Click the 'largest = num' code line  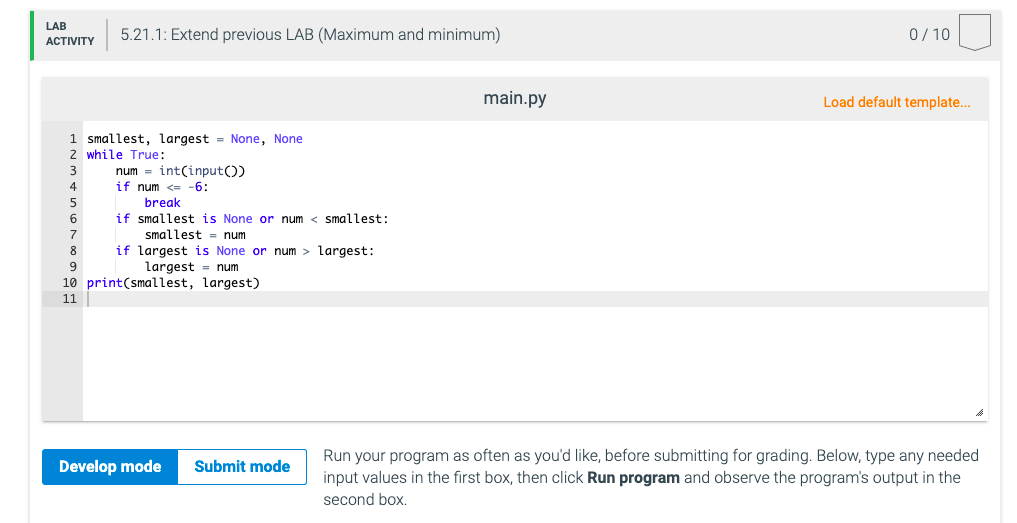[191, 267]
